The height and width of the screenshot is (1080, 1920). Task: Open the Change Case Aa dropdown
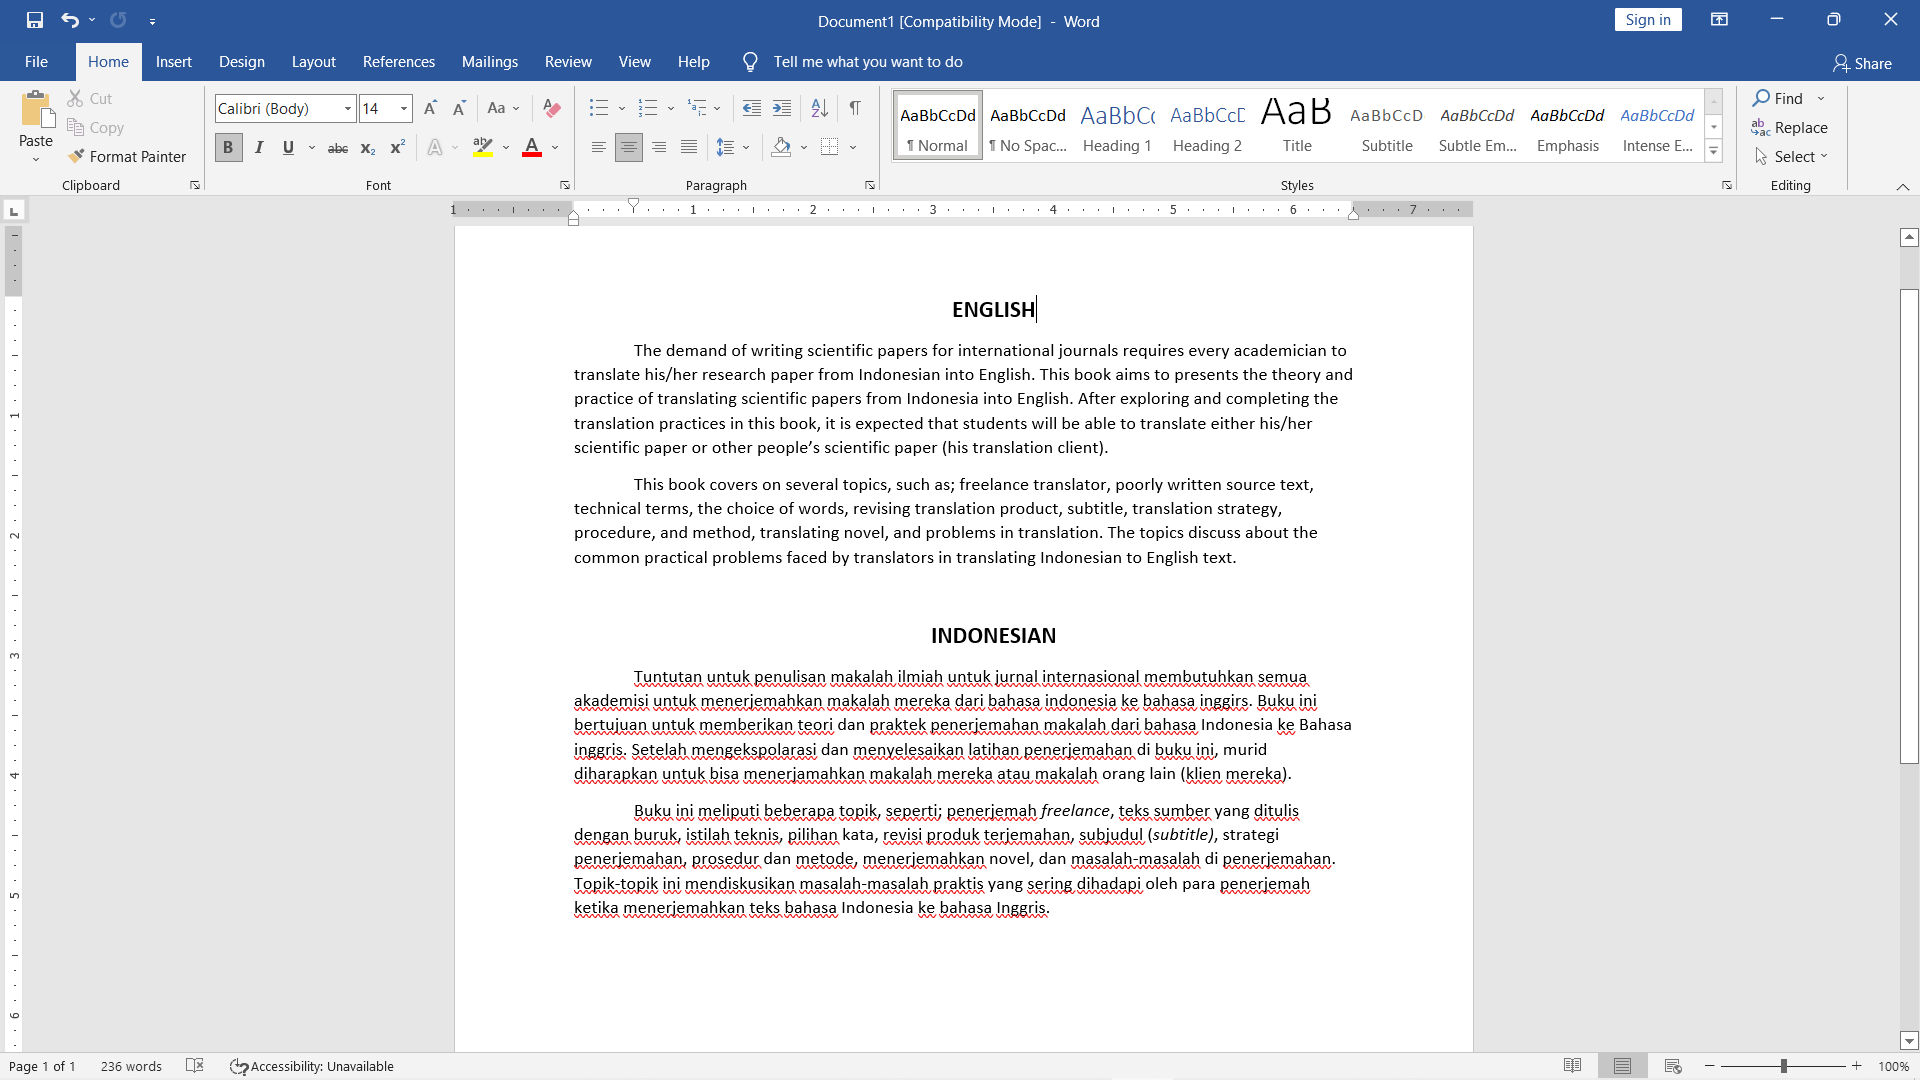503,108
